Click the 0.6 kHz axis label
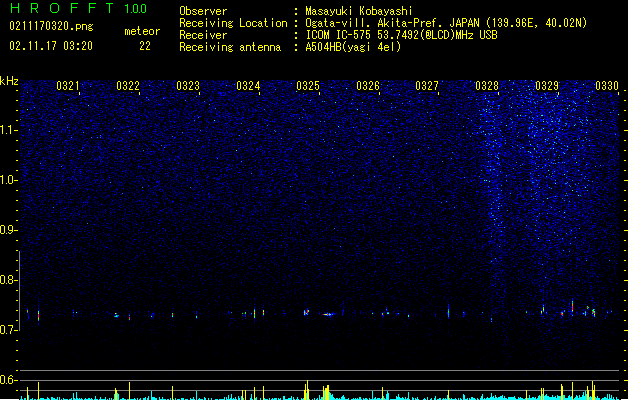 click(x=9, y=380)
